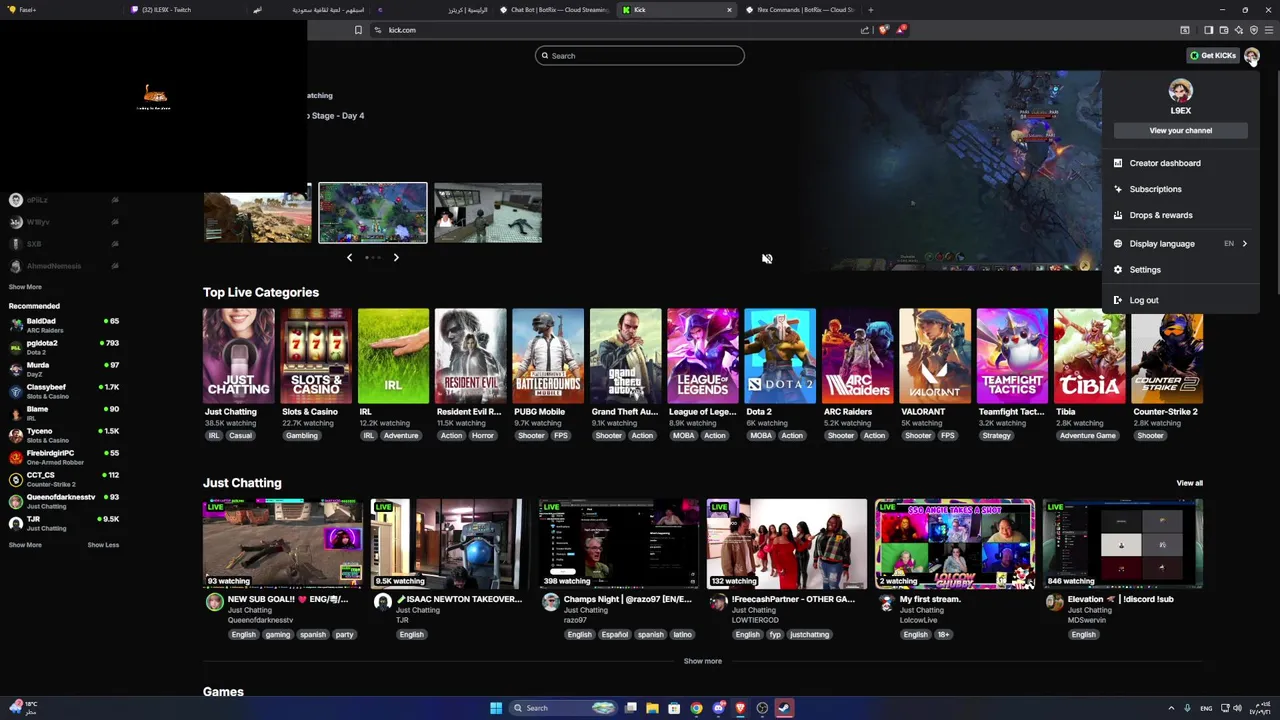Open the ISAAC NEWTON TAKEOVER stream thumbnail
The image size is (1280, 720).
click(x=451, y=544)
